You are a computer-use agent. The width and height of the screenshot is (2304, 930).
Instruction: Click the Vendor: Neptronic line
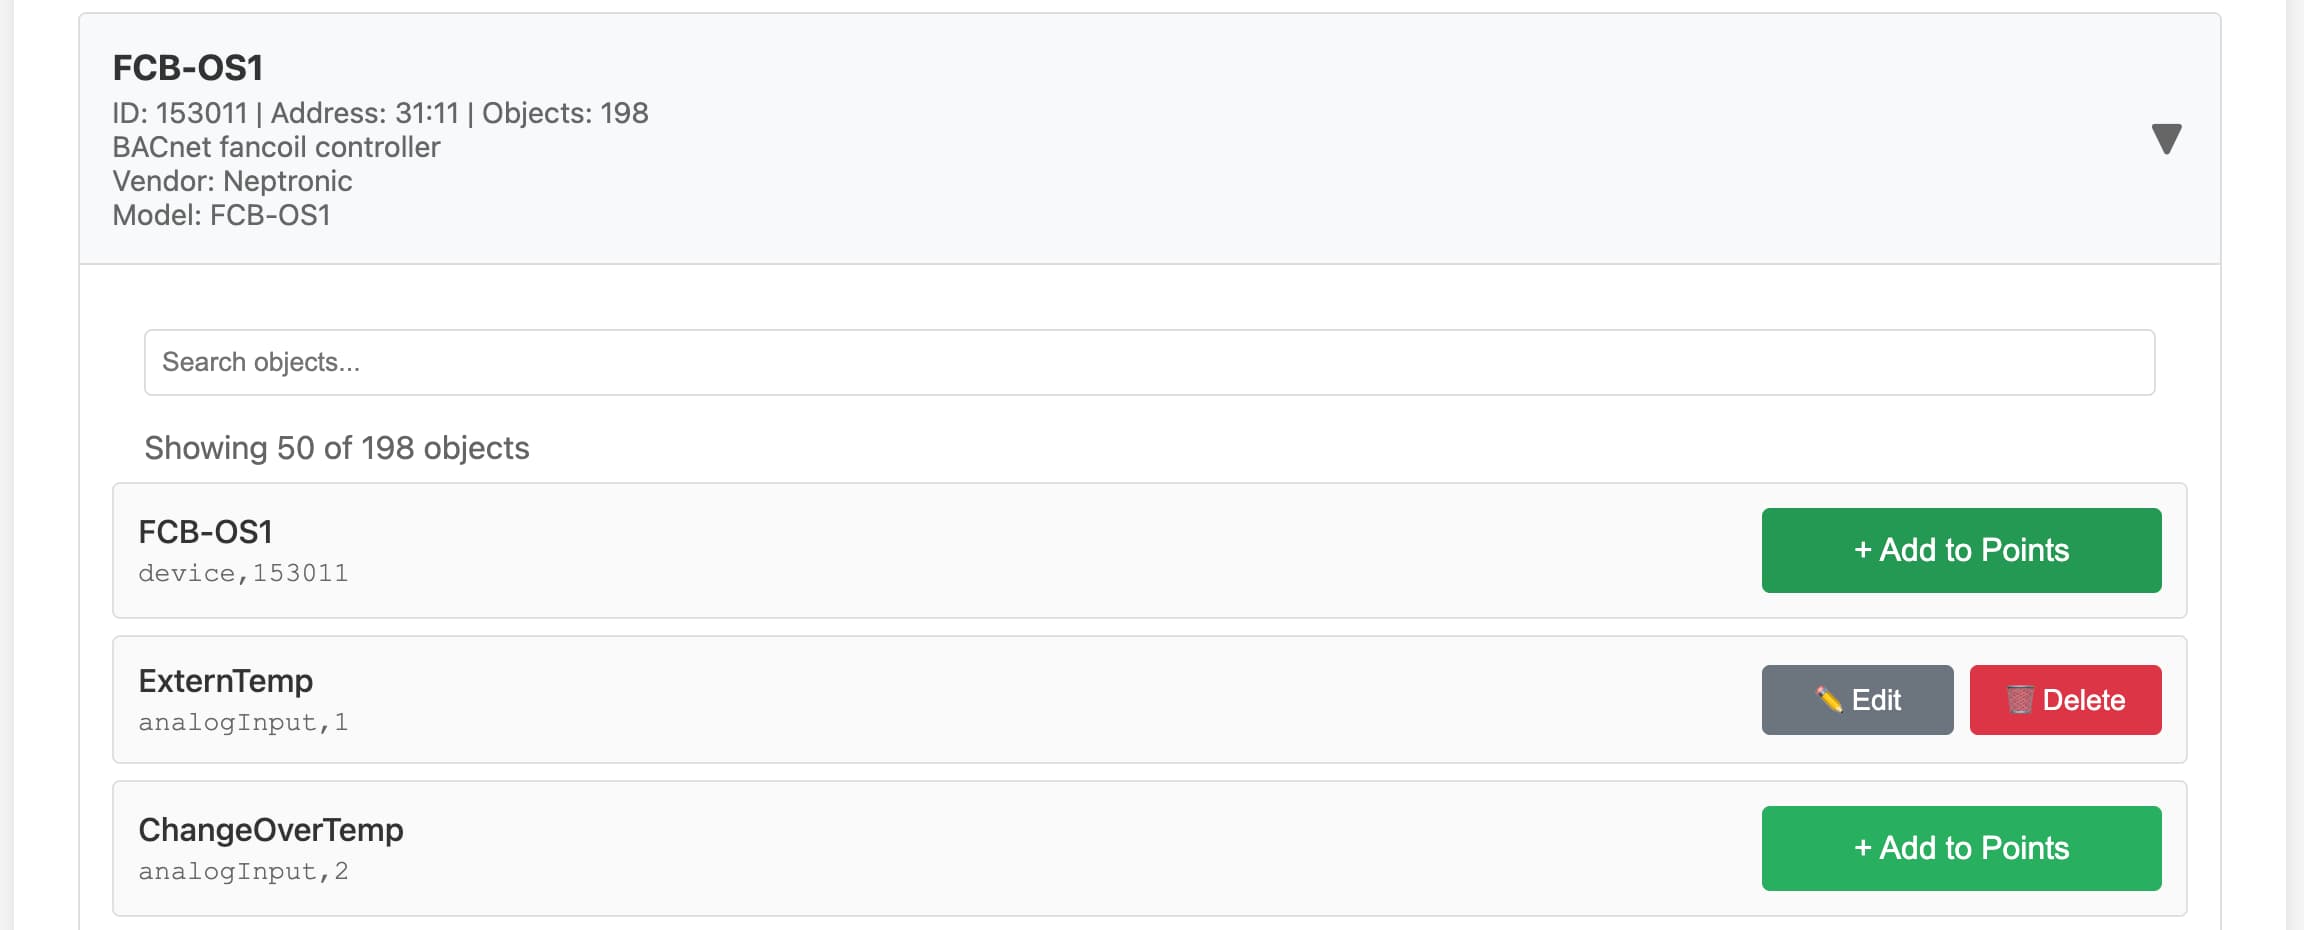click(232, 181)
